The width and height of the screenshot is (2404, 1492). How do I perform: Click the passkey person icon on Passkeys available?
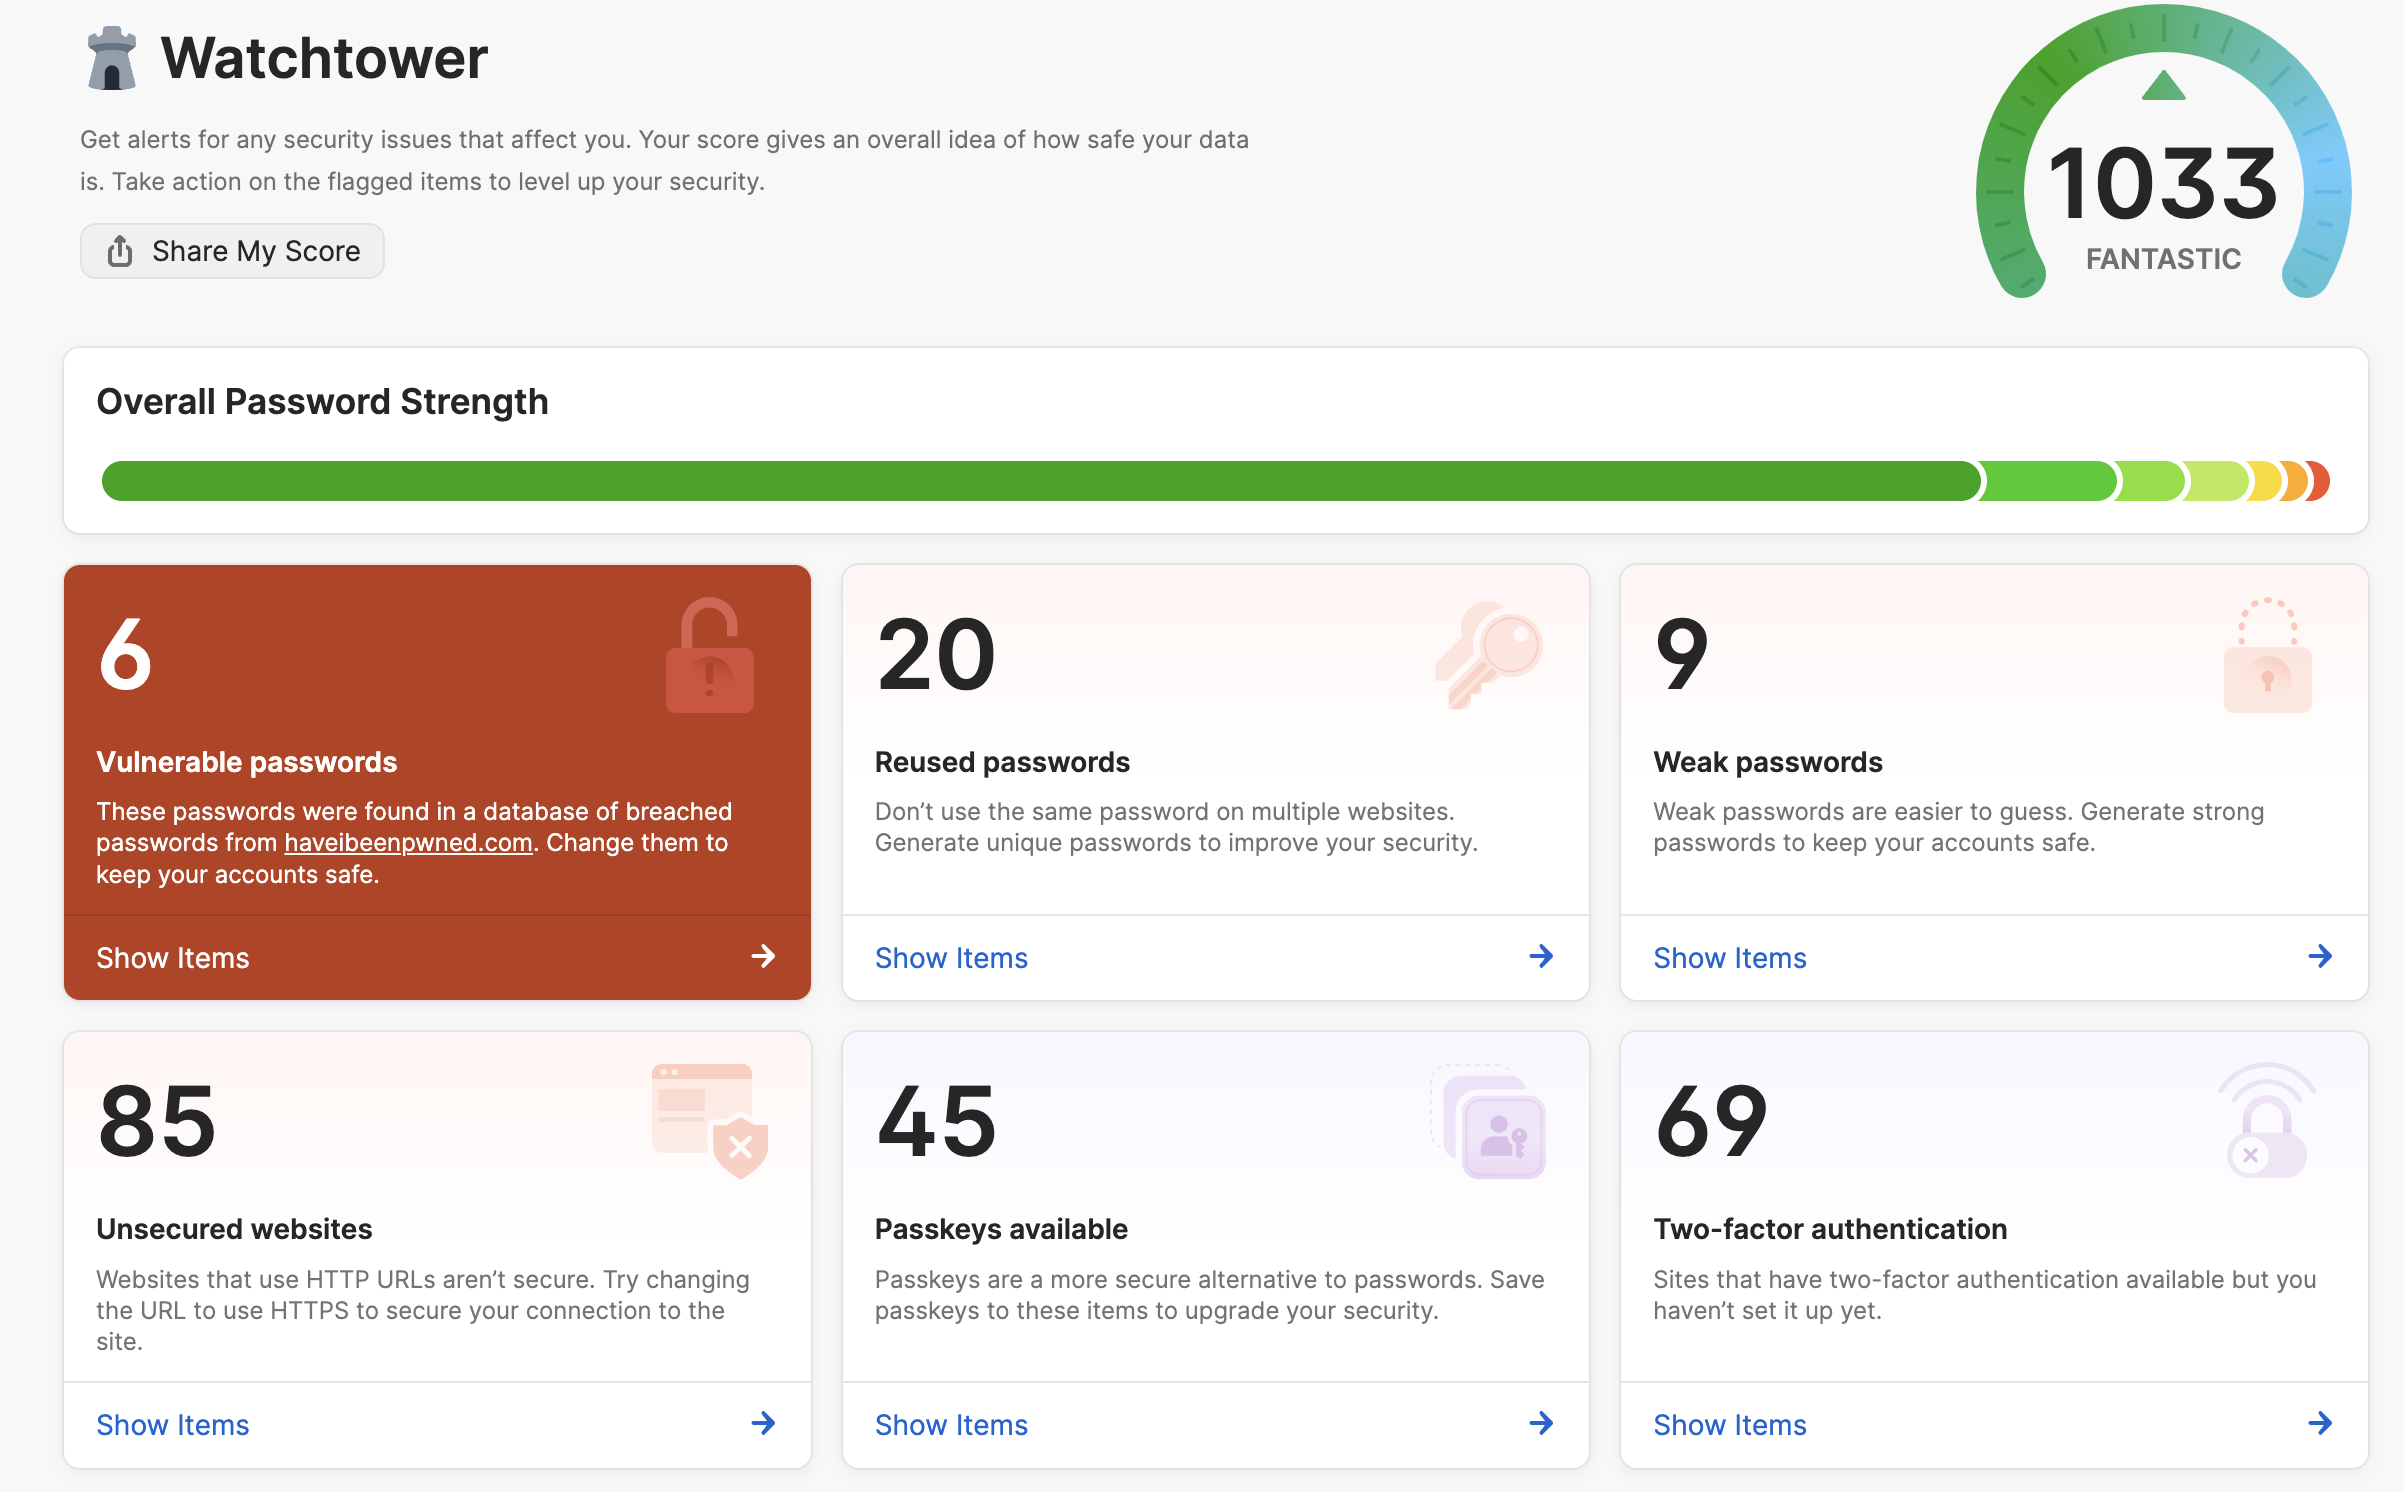(1489, 1121)
